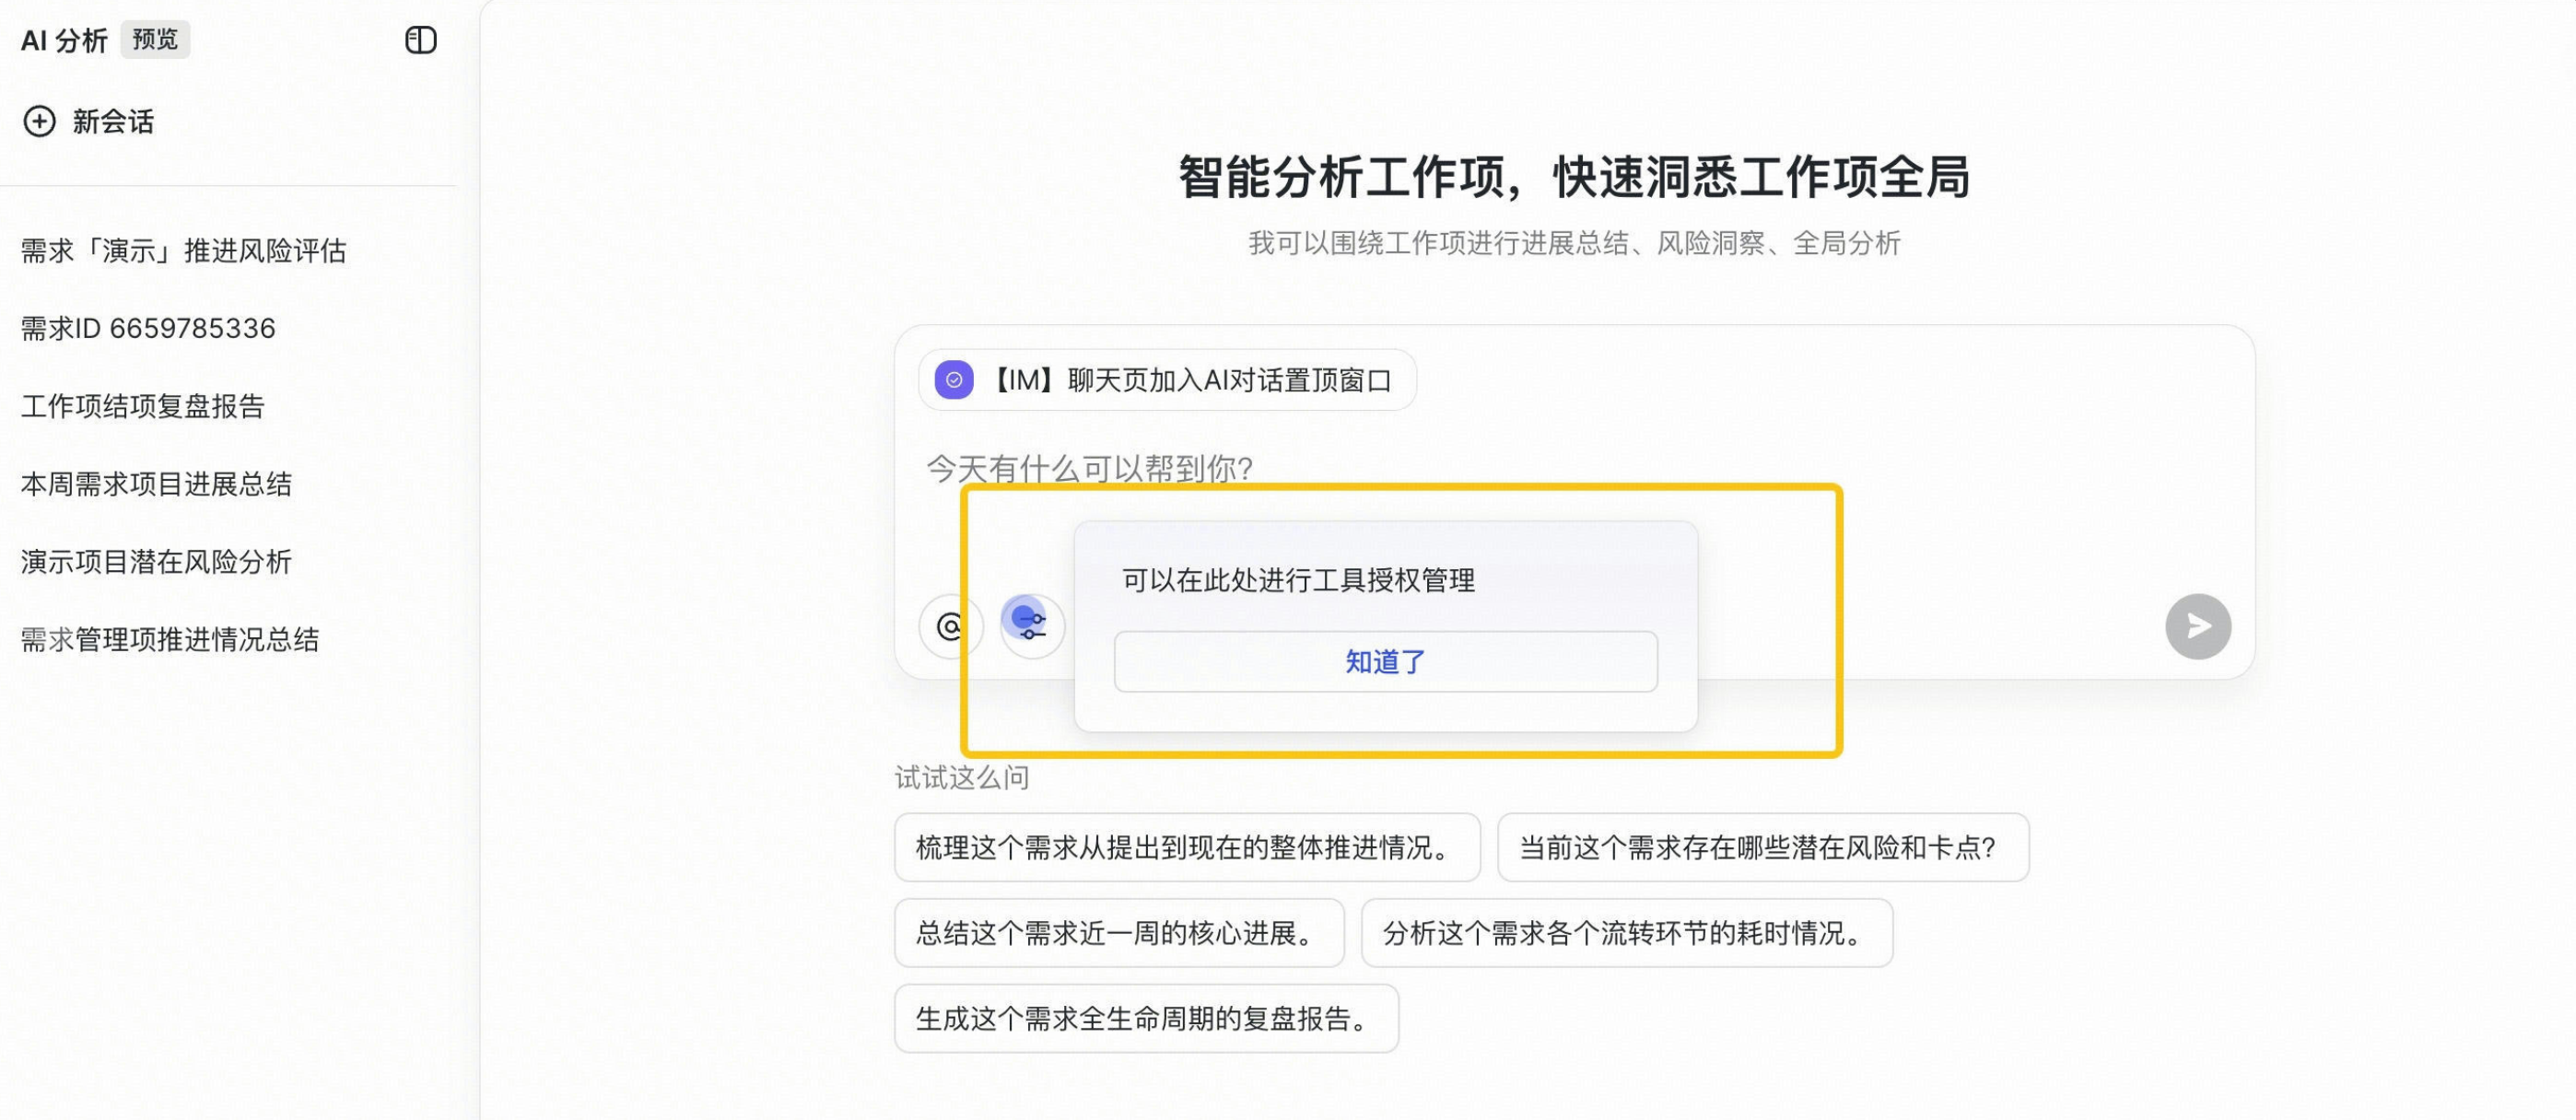Pick suggestion 总结这个需求近一周的核心进展
Viewport: 2576px width, 1120px height.
(1119, 933)
